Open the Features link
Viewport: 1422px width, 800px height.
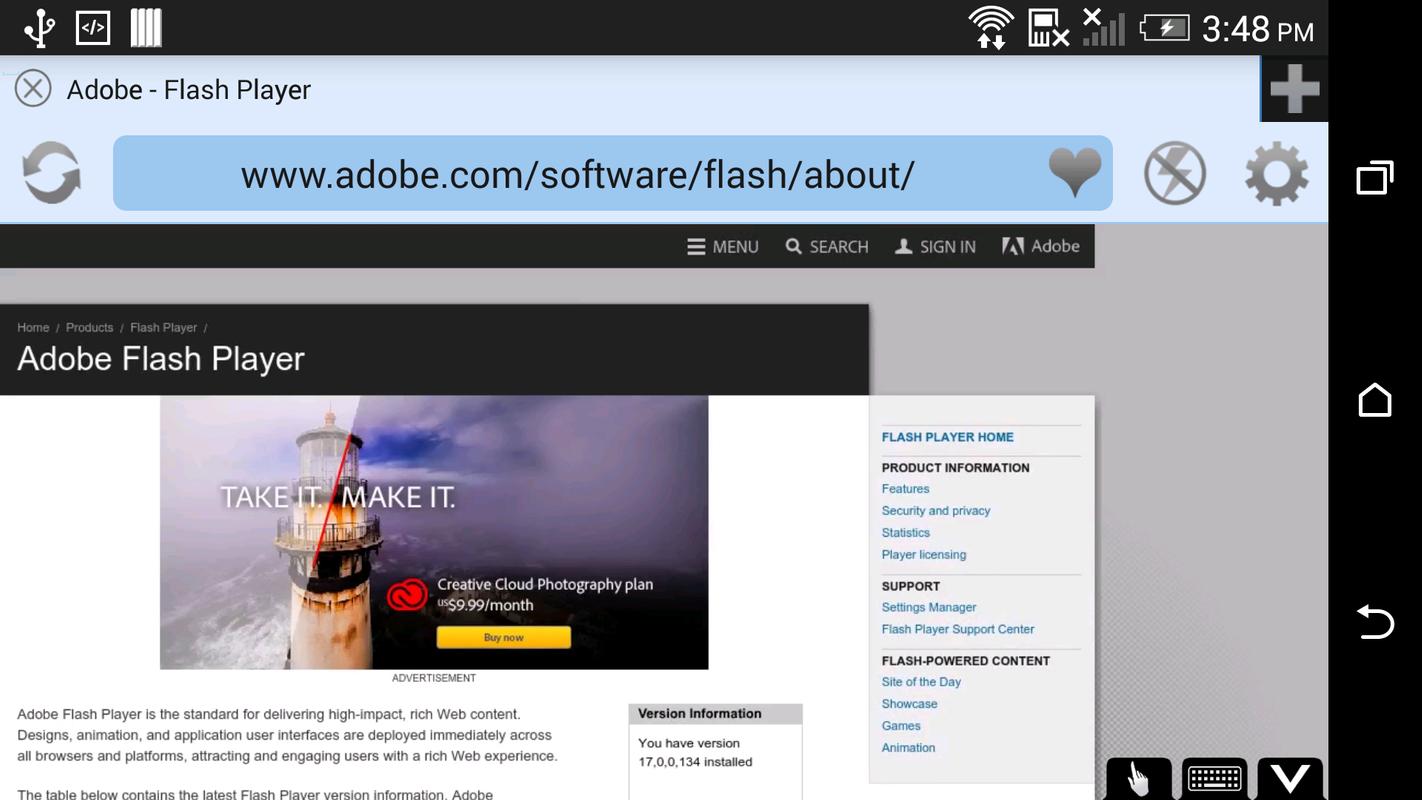[x=905, y=489]
